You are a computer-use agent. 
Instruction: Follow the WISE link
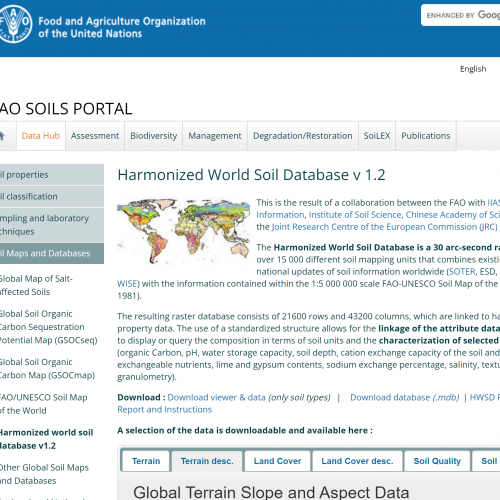click(x=127, y=284)
